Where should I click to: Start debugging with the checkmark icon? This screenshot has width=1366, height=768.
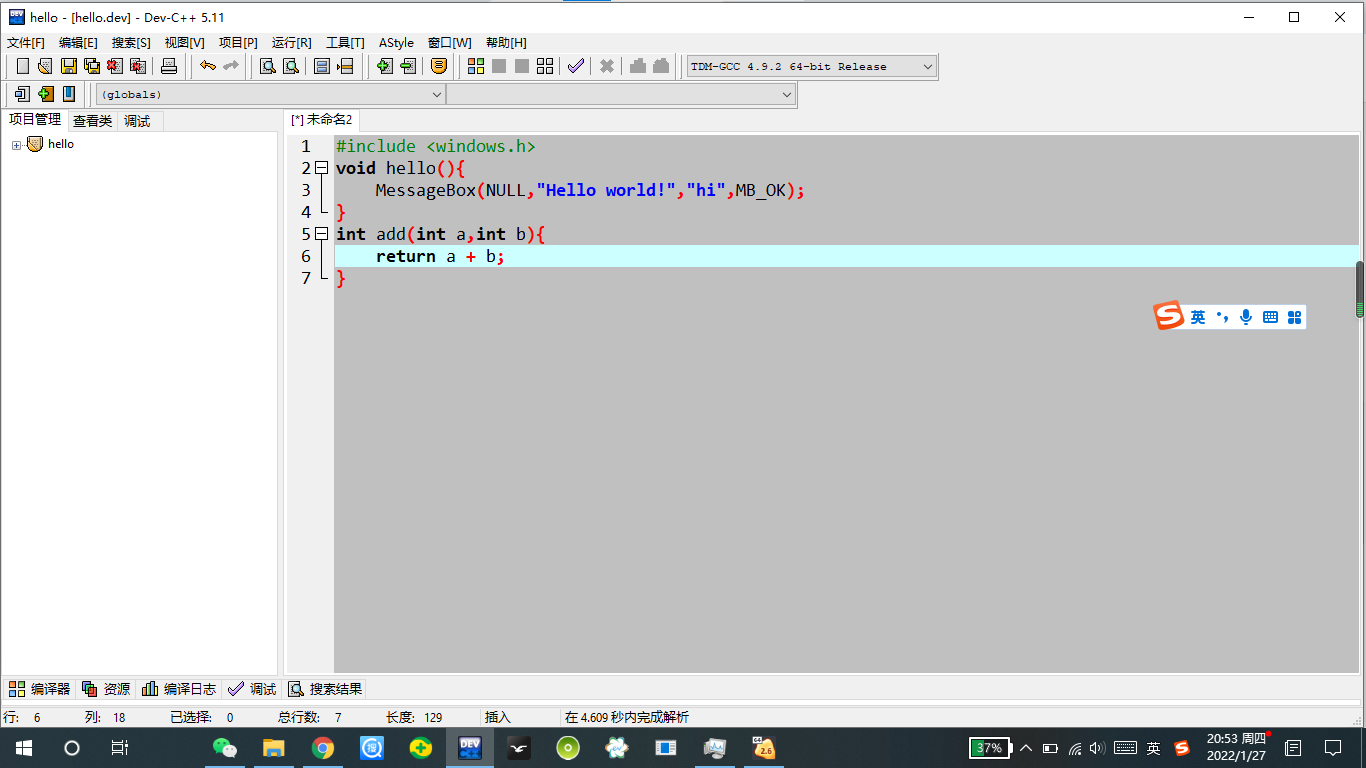[575, 66]
